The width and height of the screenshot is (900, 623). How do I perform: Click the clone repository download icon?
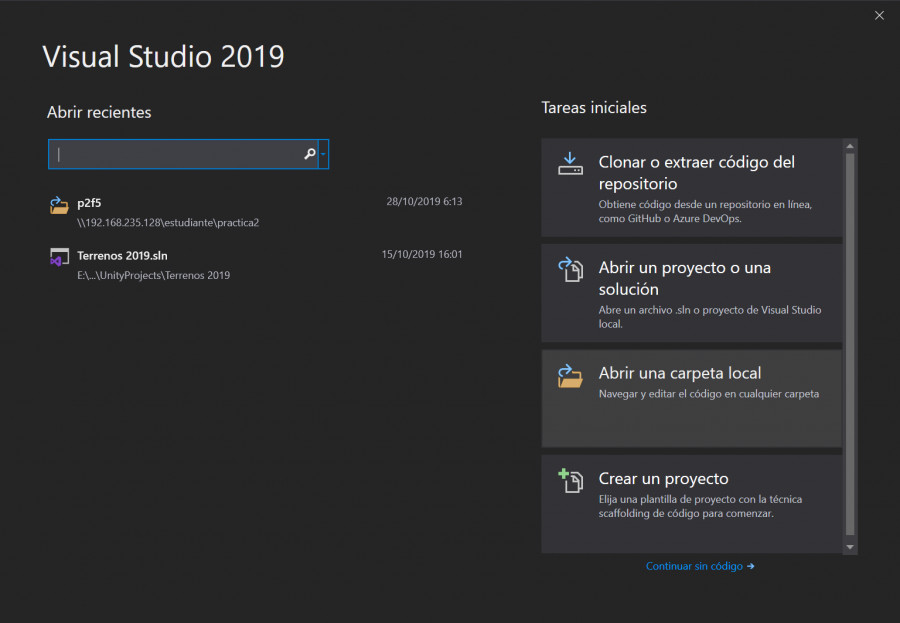(x=570, y=164)
